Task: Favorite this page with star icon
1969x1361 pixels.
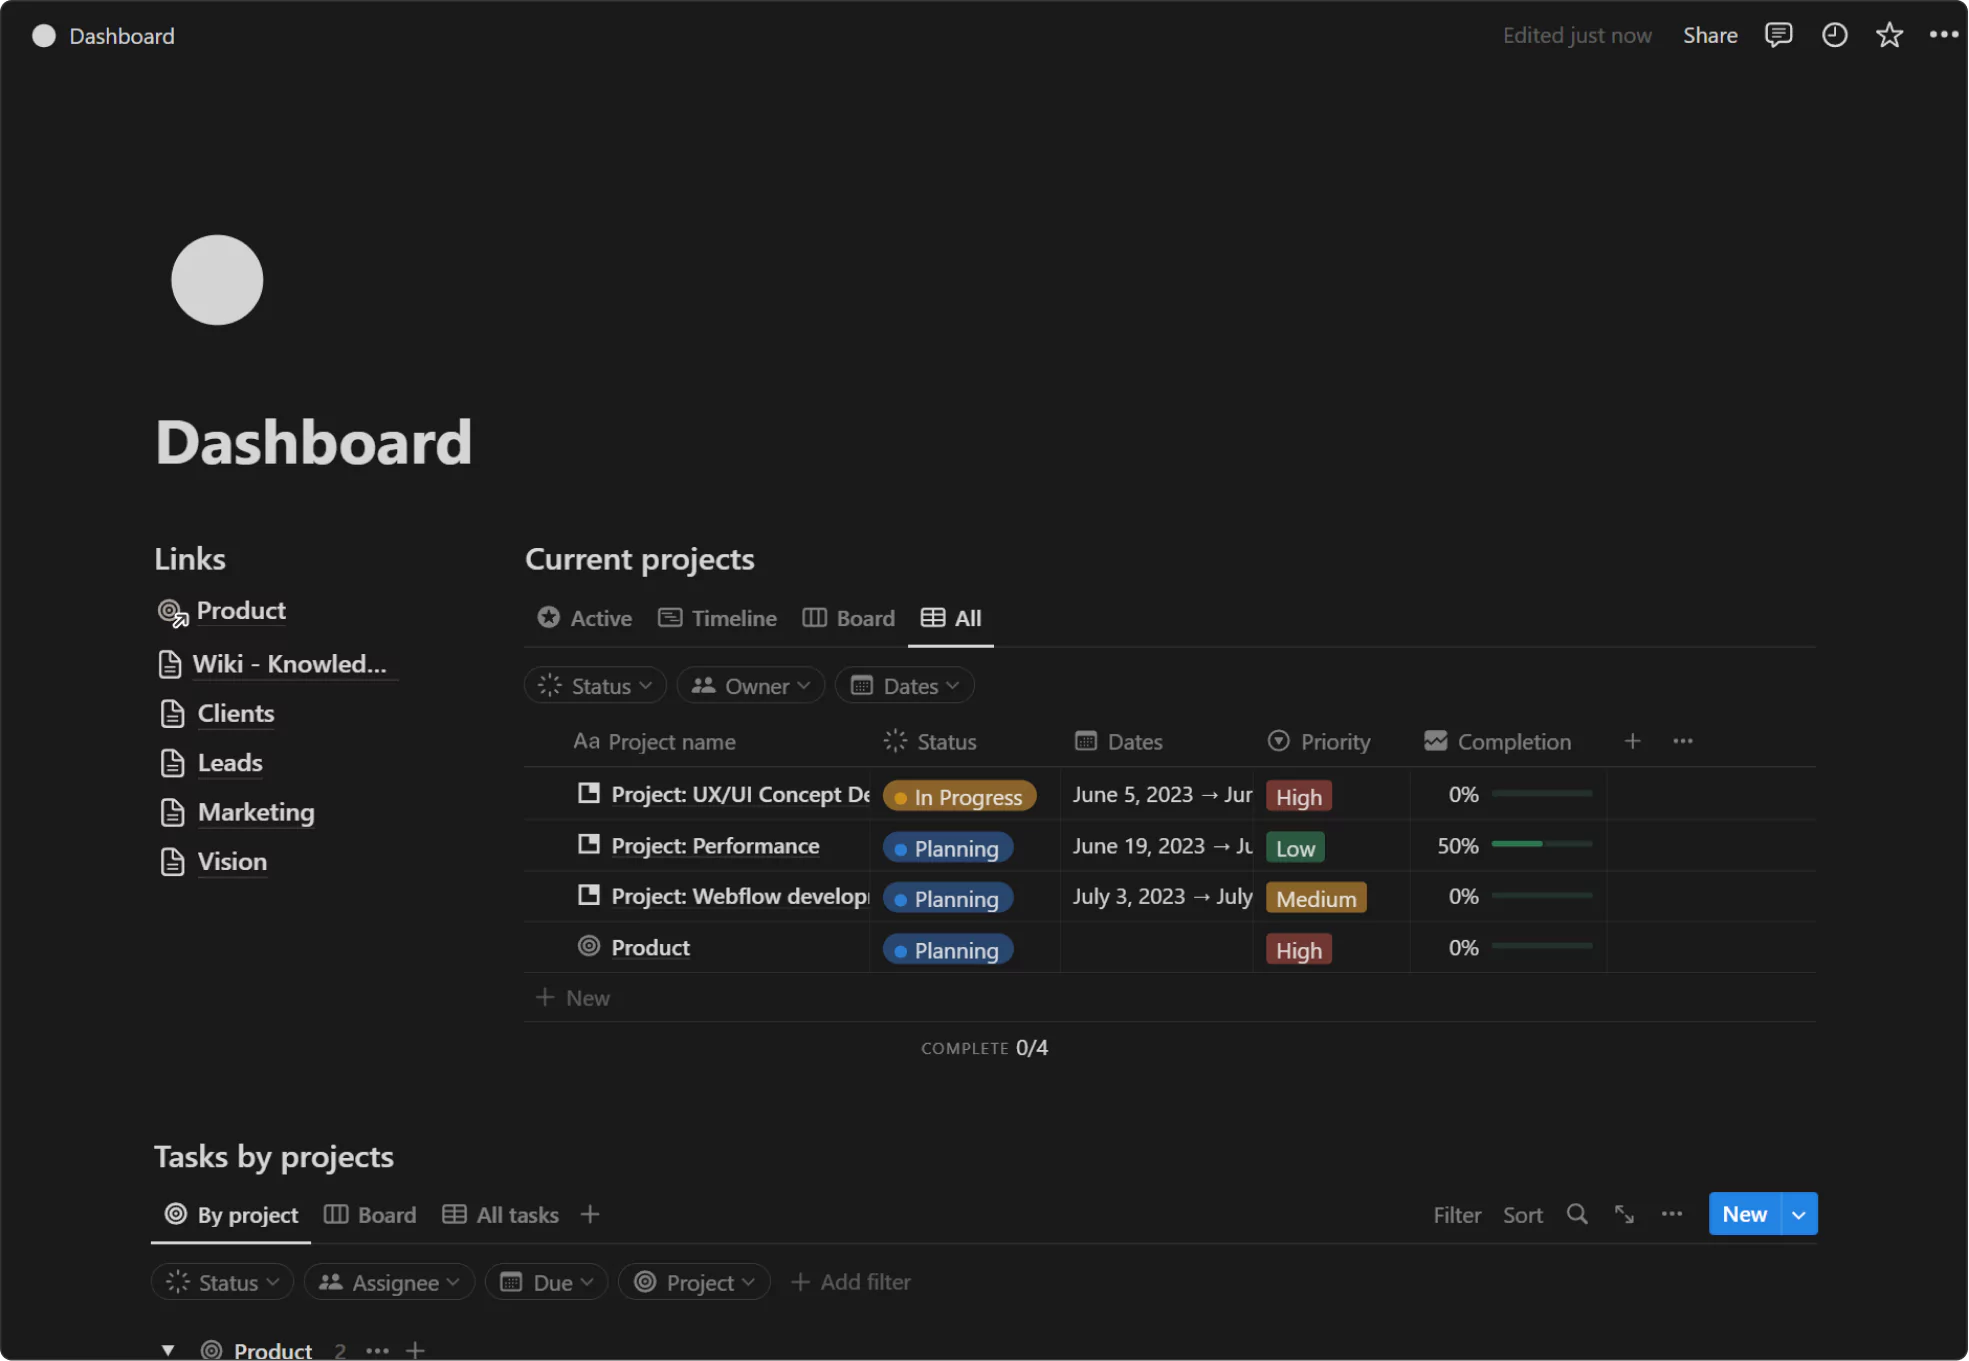Action: [x=1889, y=36]
